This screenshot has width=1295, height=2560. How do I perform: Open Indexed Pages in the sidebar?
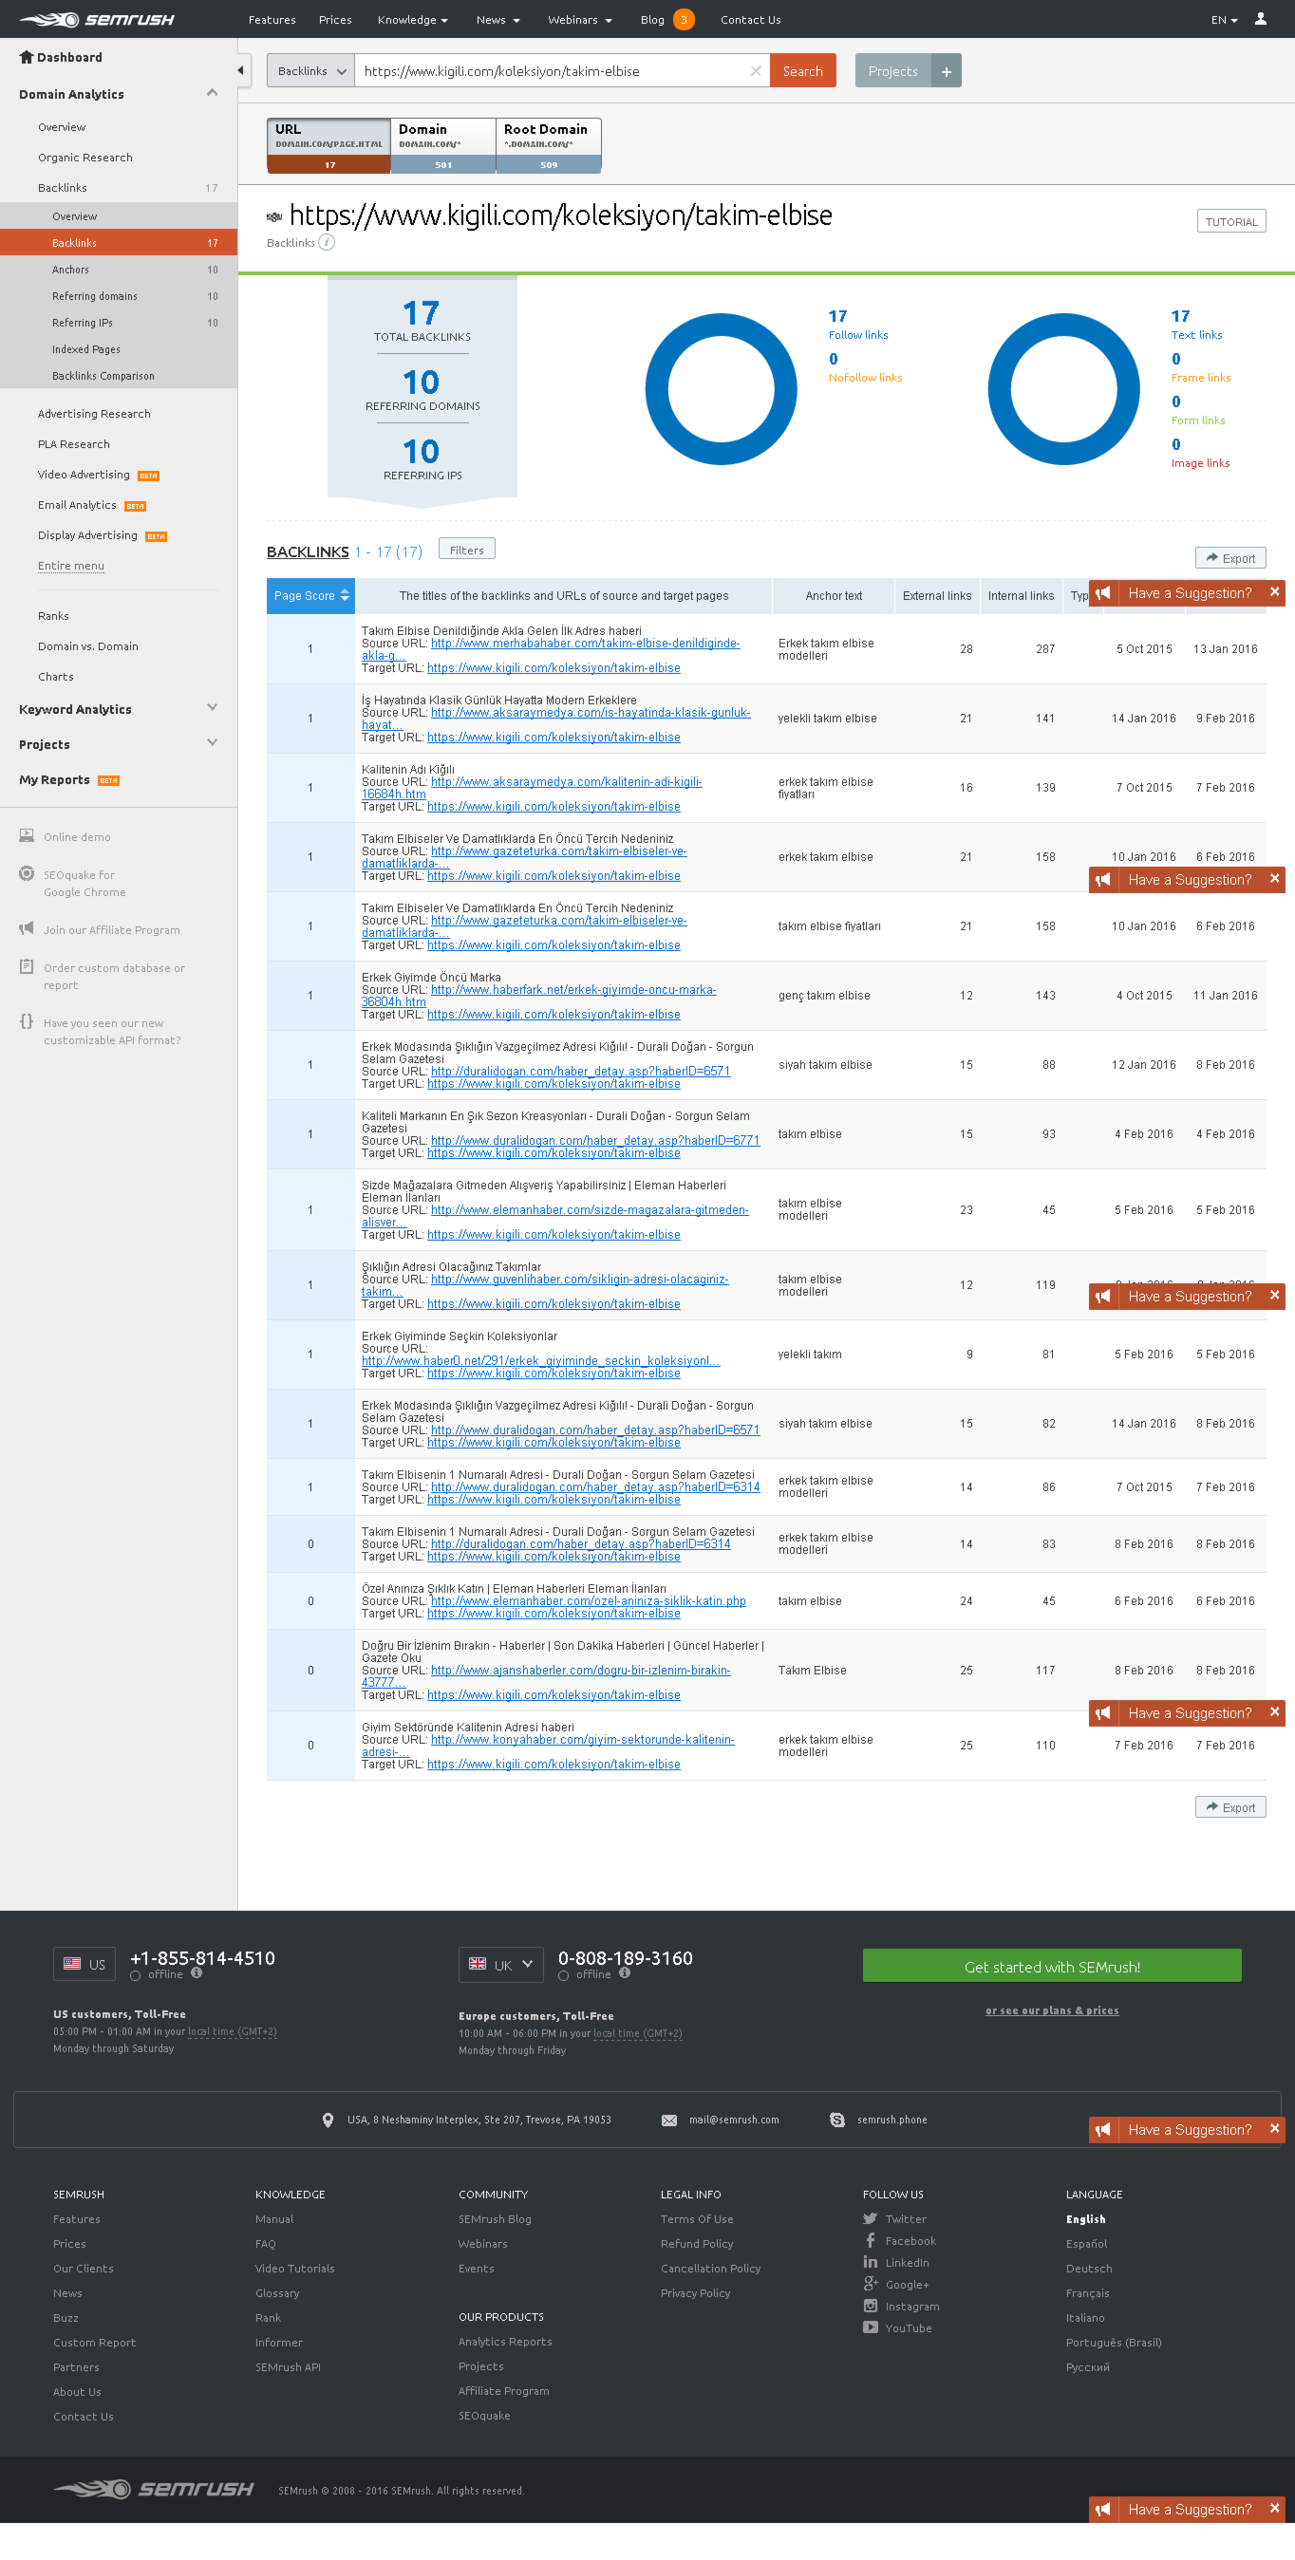tap(119, 349)
